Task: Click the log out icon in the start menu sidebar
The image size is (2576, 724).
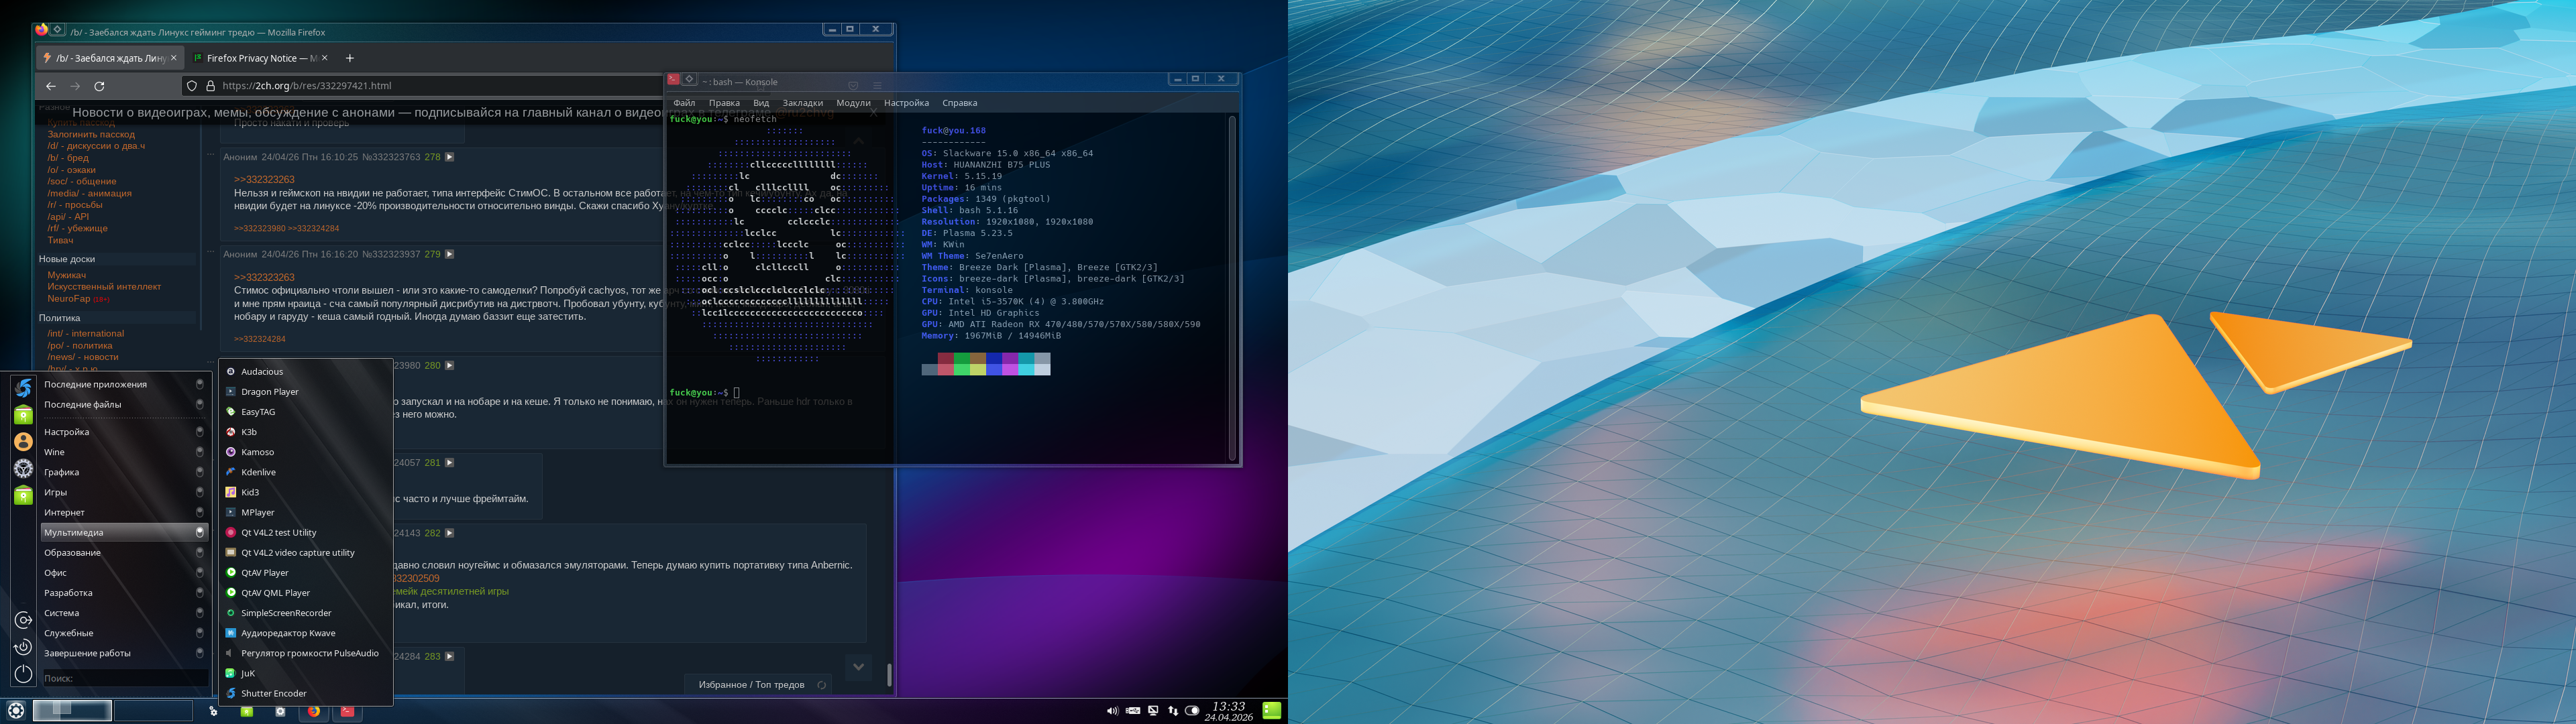Action: [x=23, y=621]
